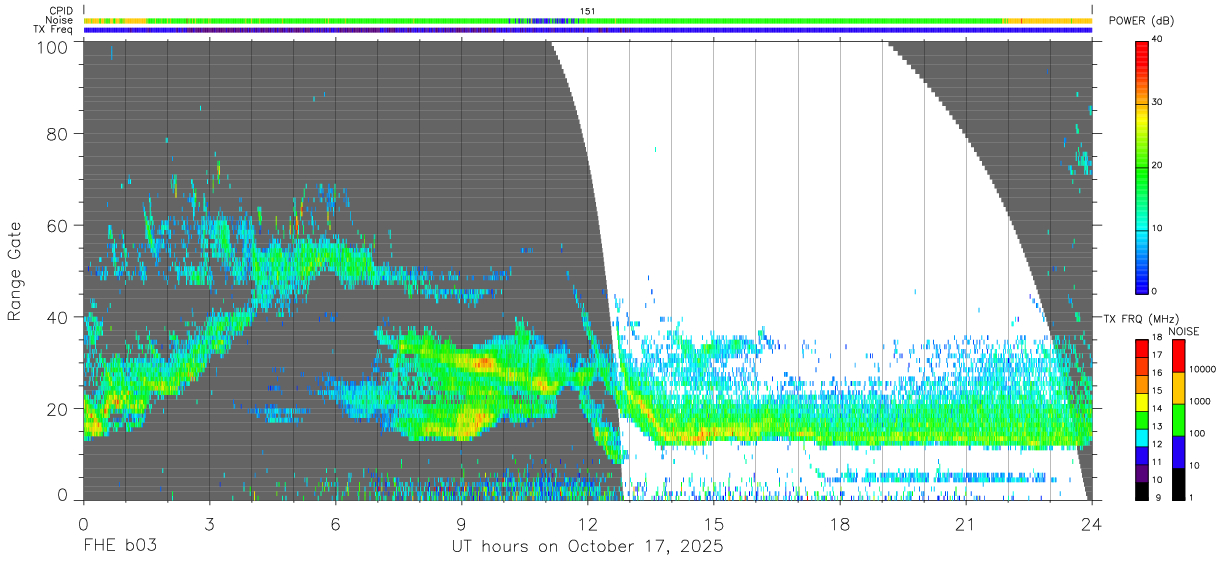
Task: Click the FHE b03 radar beam label
Action: [x=119, y=547]
